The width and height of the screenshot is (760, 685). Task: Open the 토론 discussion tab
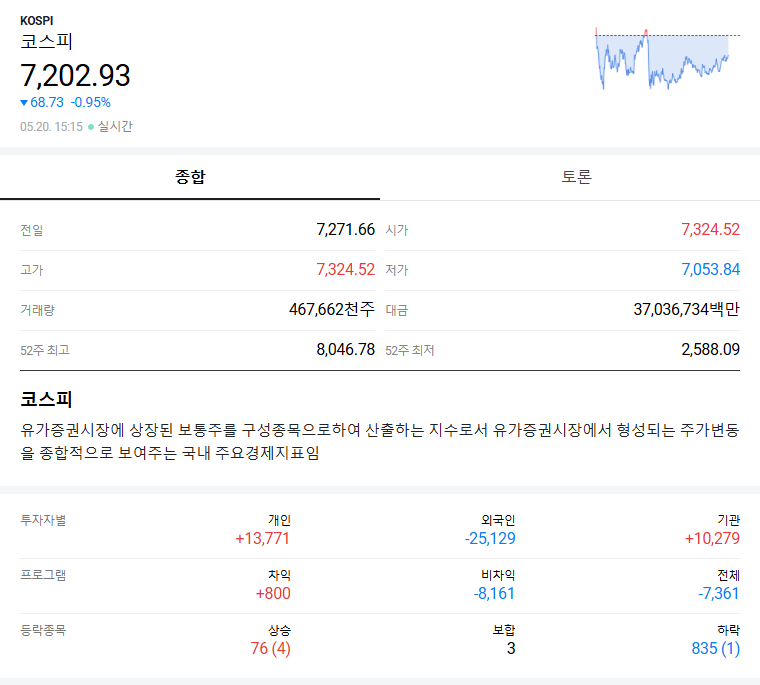576,177
